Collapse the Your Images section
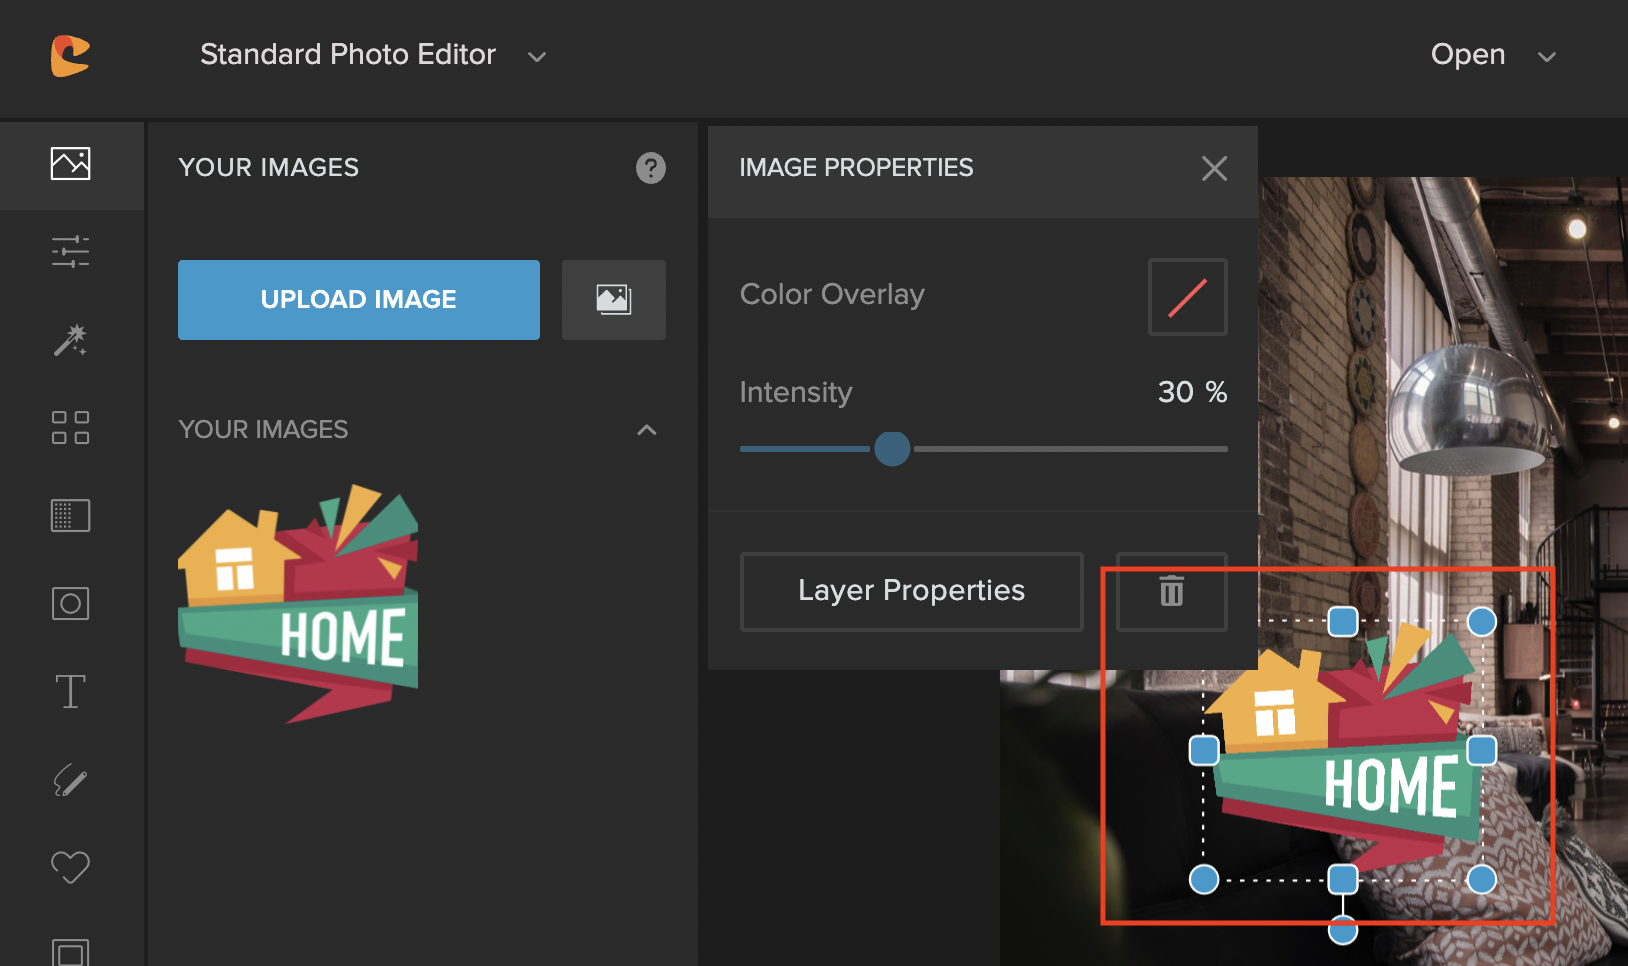The image size is (1628, 966). click(647, 430)
